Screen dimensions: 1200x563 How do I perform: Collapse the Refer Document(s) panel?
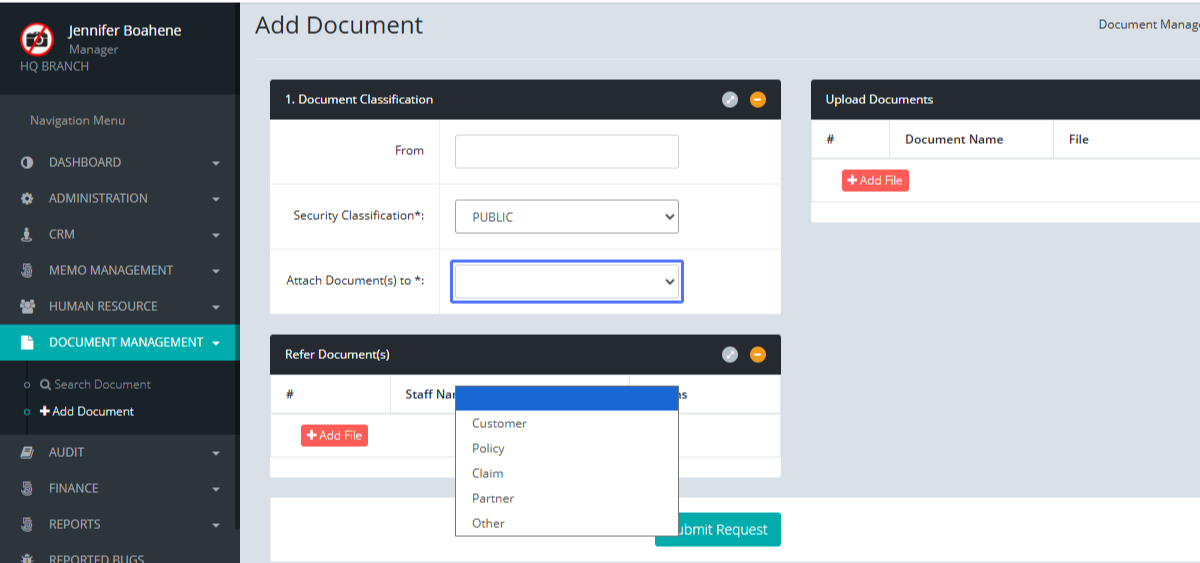point(758,355)
